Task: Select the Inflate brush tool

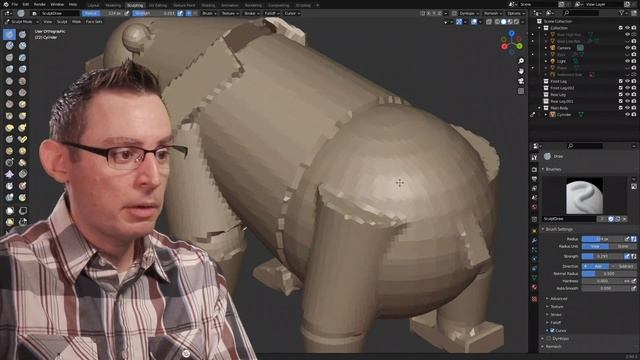Action: 9,69
